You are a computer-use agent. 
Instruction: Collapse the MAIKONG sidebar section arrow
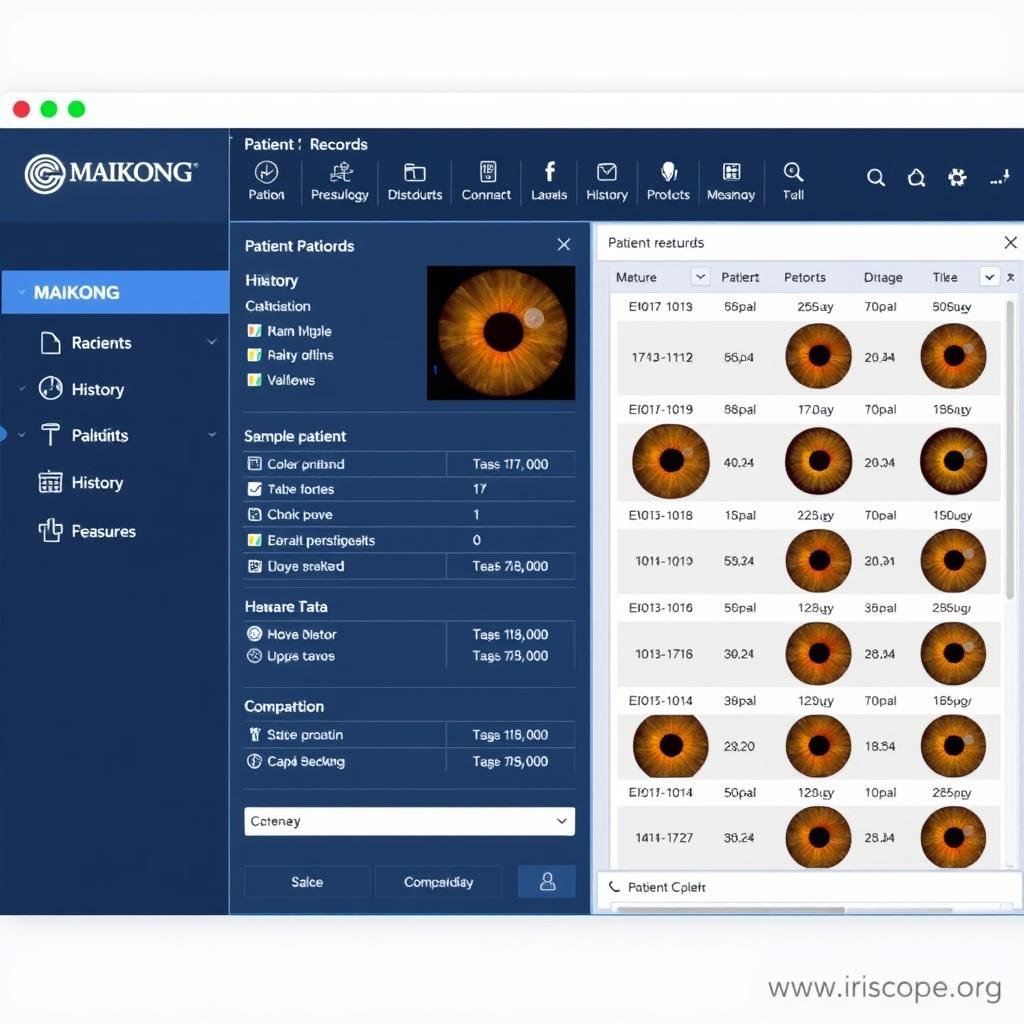[22, 293]
